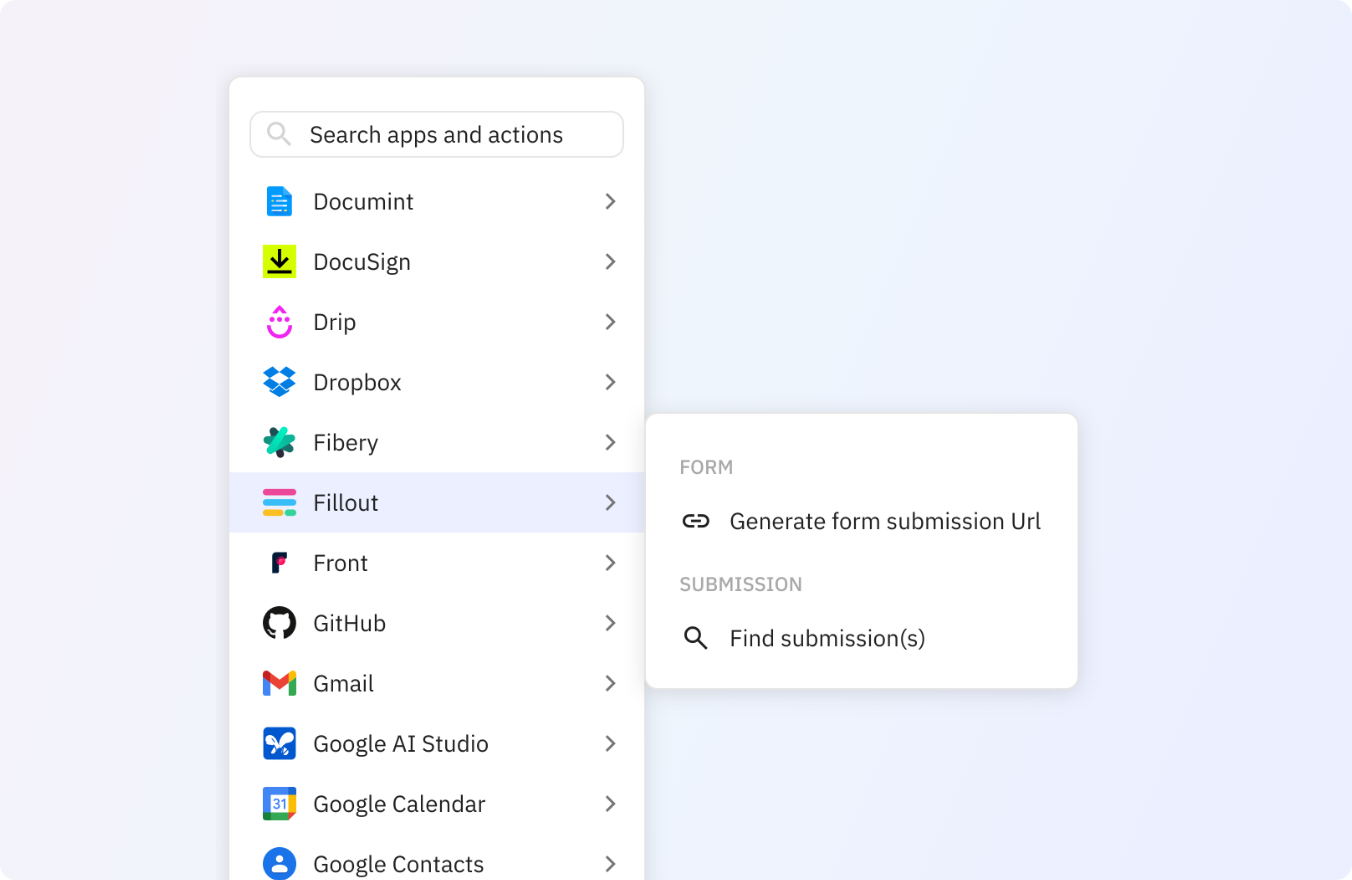Expand the Fibery row chevron

pos(610,442)
